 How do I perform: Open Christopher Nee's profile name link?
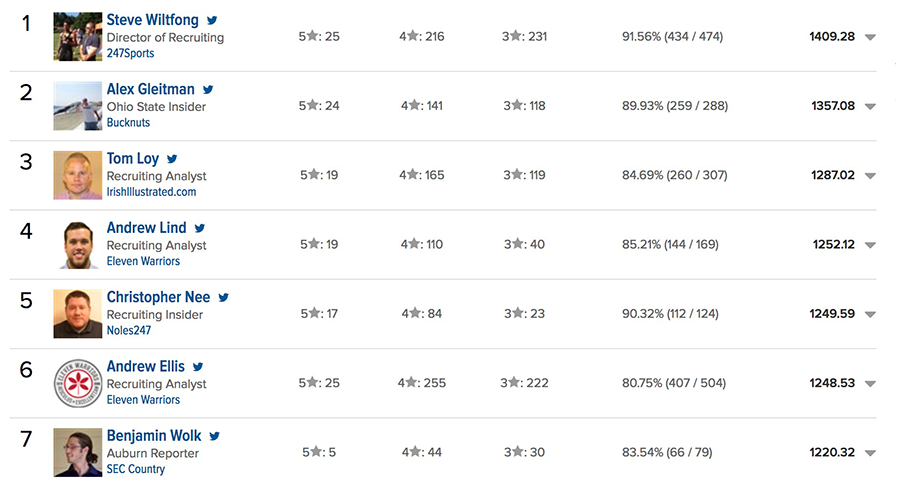tap(159, 297)
